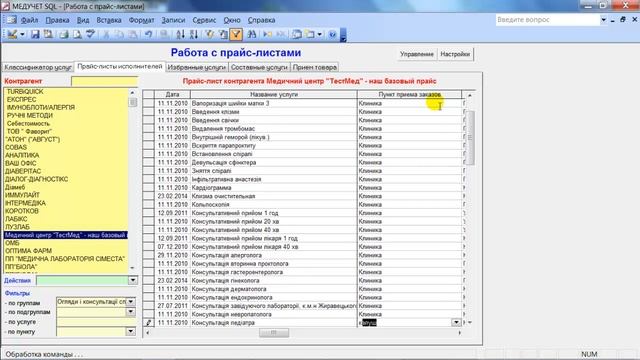Run Spelling check toolbar icon
This screenshot has width=640, height=360.
pyautogui.click(x=91, y=35)
